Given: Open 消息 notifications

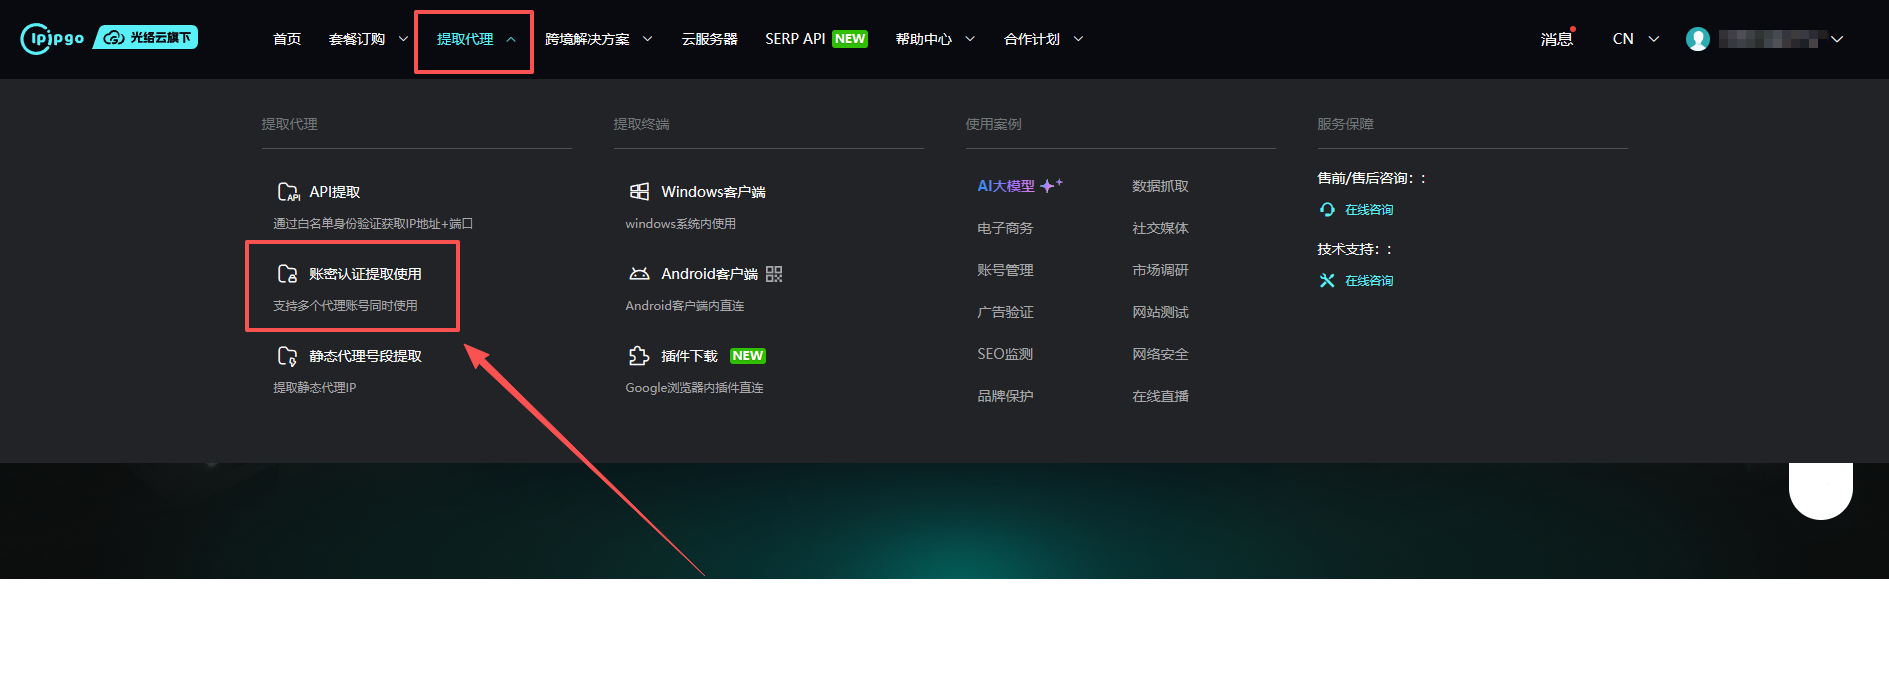Looking at the screenshot, I should (1556, 39).
